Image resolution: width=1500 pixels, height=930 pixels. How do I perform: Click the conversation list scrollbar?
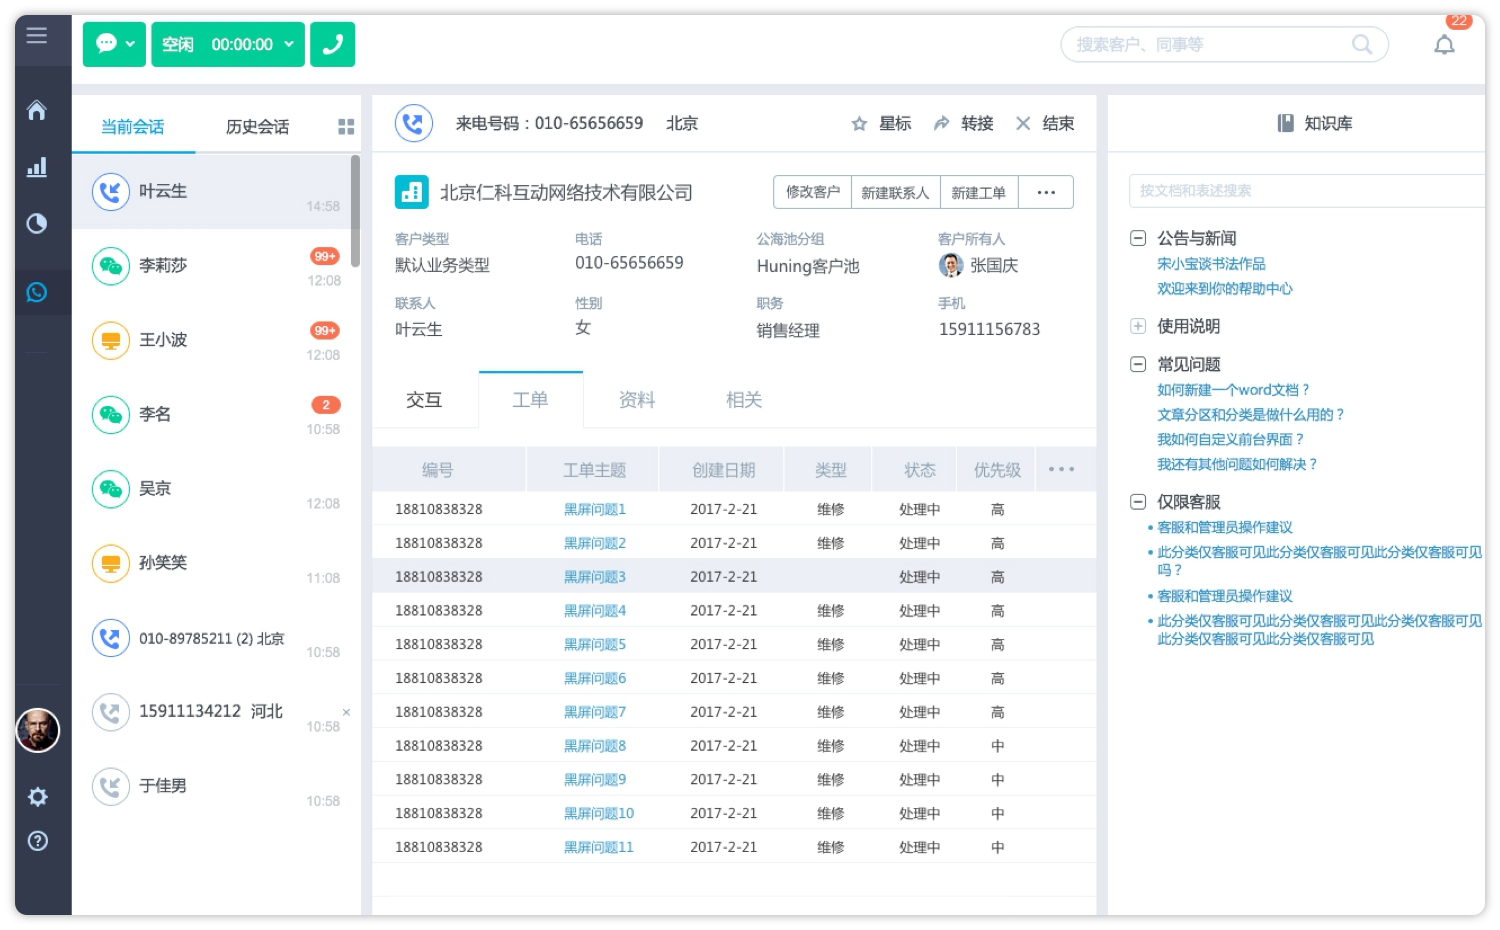coord(355,210)
